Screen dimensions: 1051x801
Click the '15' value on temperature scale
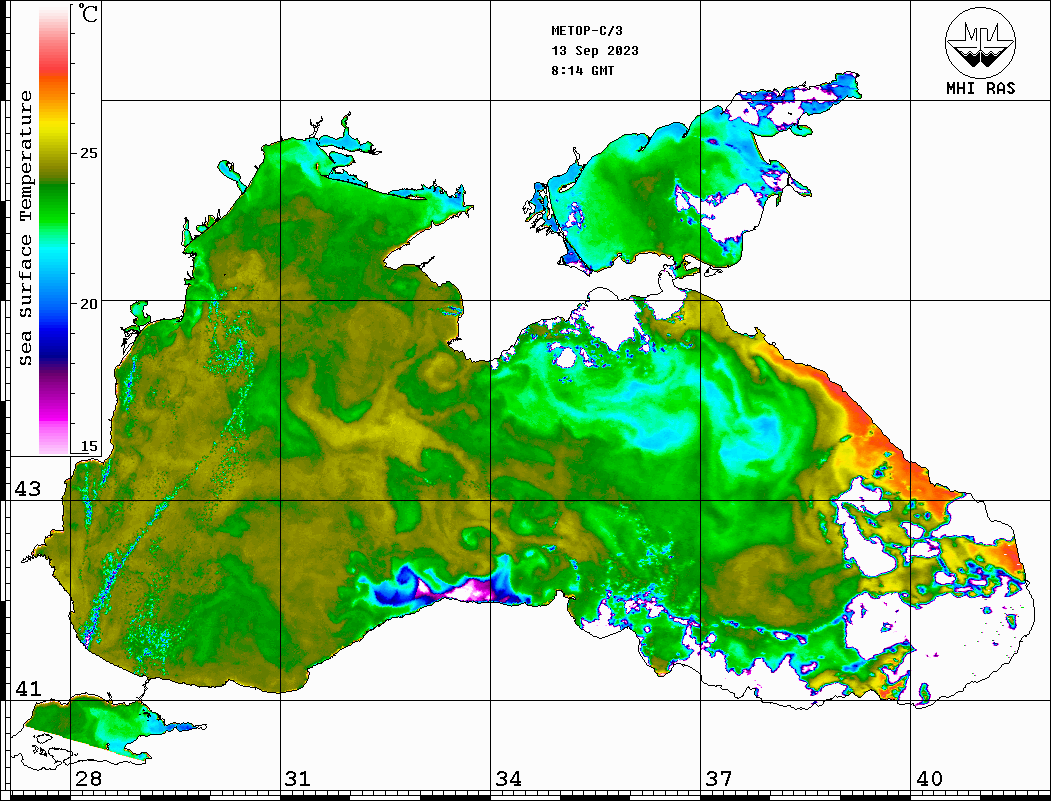tap(88, 446)
